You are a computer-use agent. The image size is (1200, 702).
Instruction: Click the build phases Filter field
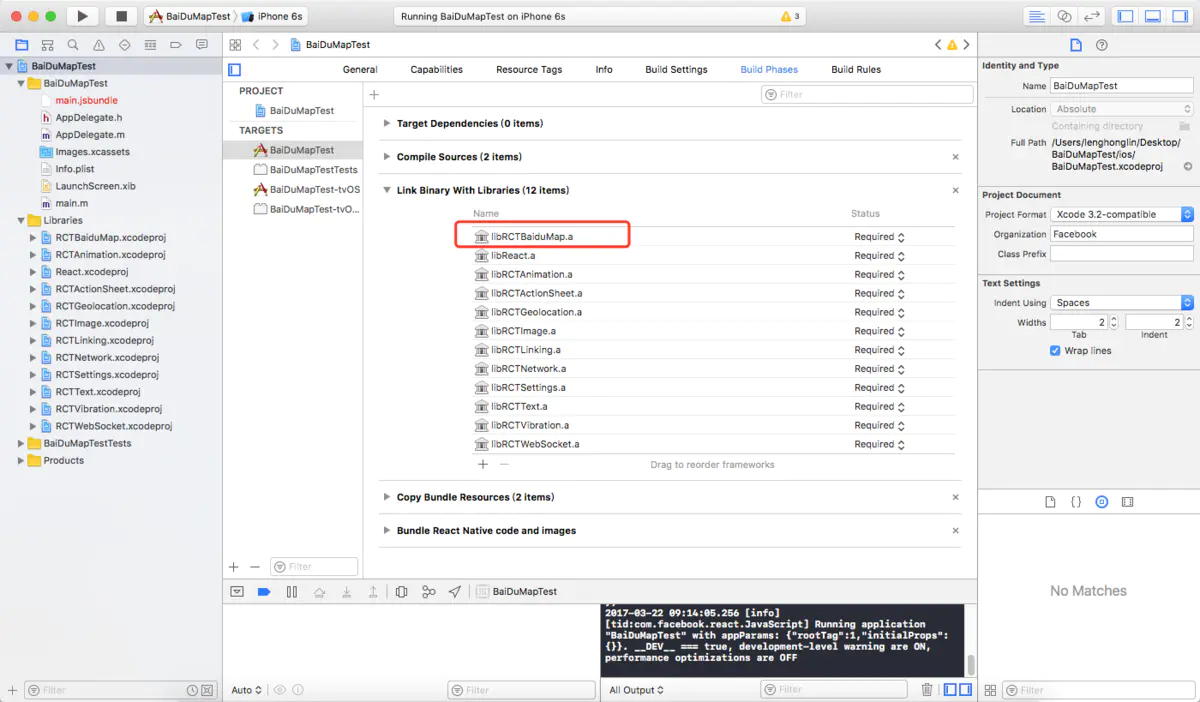(x=867, y=95)
